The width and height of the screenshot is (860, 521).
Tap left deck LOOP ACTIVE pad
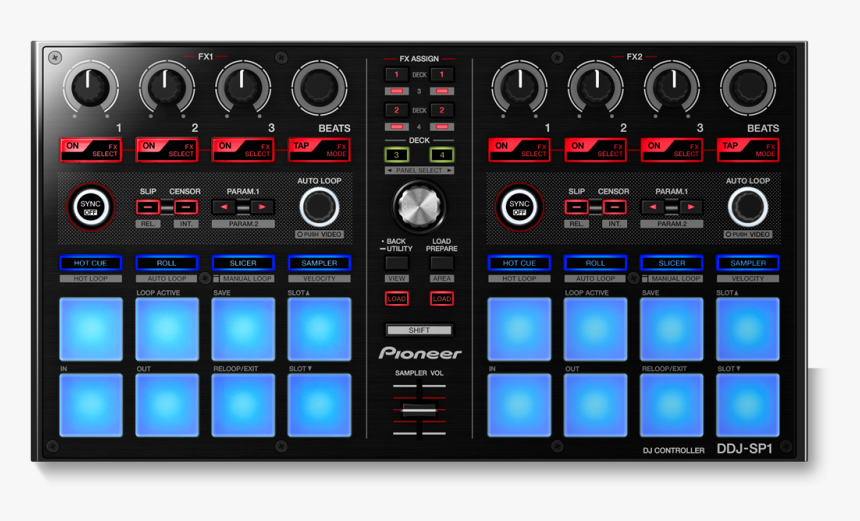click(x=167, y=329)
